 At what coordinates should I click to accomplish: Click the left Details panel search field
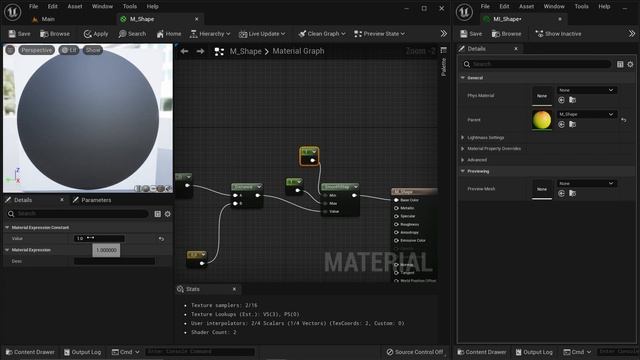coord(77,214)
